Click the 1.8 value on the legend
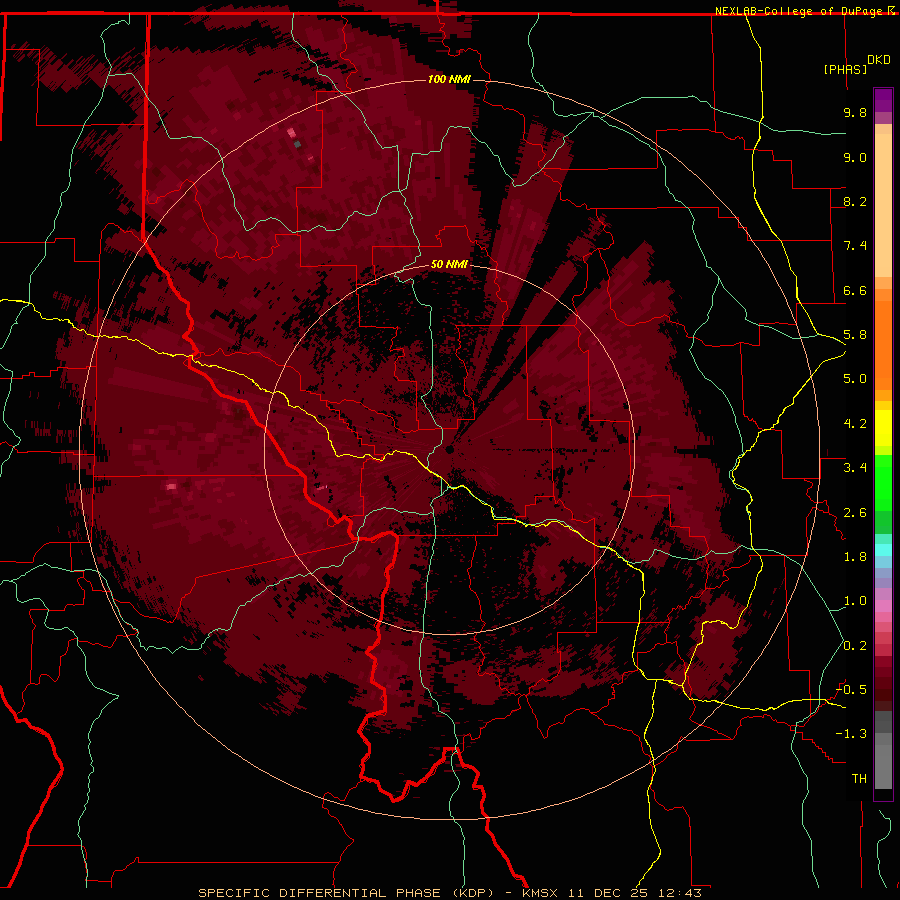Screen dimensions: 900x900 coord(855,557)
